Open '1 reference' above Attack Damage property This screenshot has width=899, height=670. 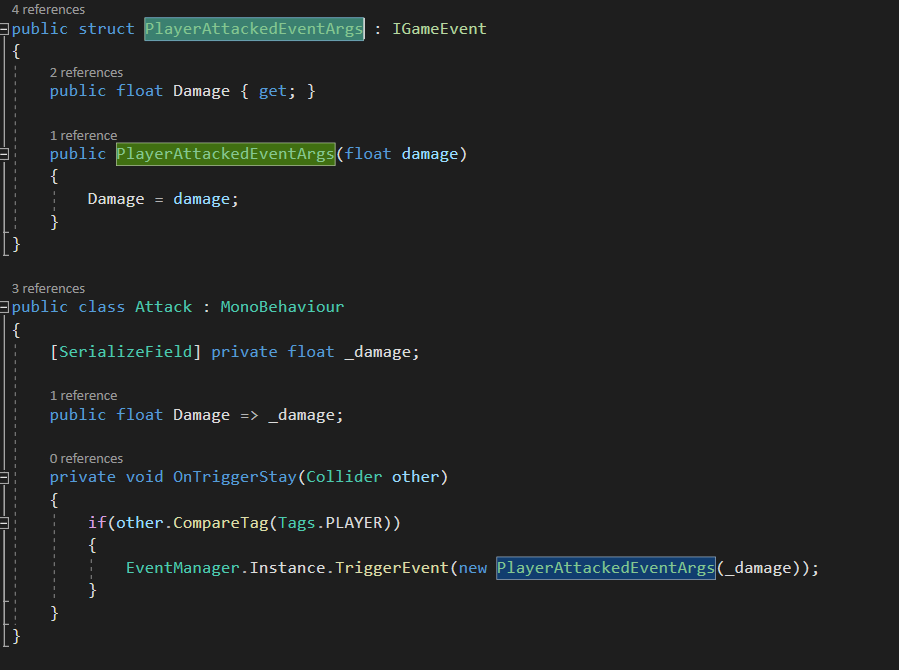[x=83, y=396]
